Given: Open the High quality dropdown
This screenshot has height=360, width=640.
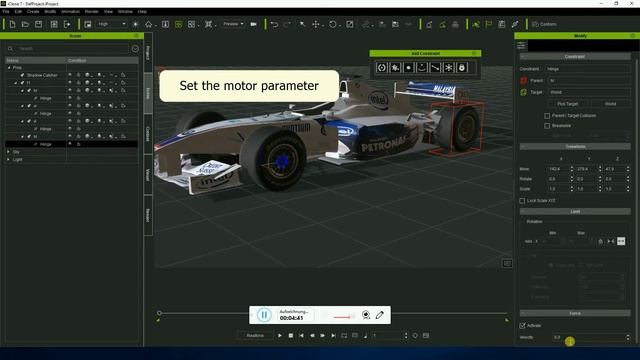Looking at the screenshot, I should point(111,24).
